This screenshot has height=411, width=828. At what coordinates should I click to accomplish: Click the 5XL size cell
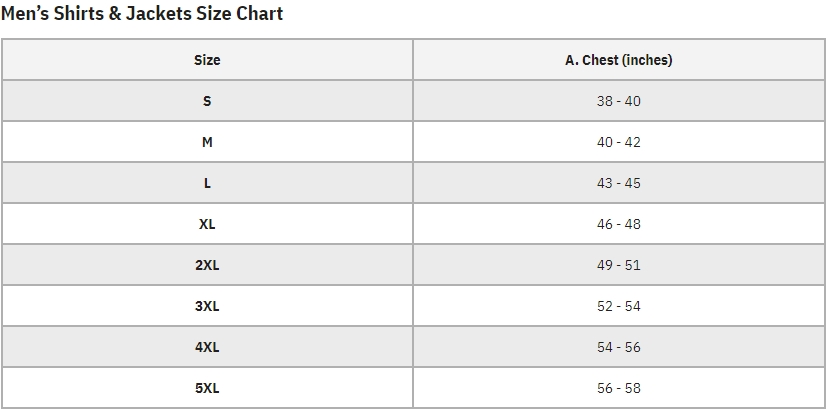point(207,388)
